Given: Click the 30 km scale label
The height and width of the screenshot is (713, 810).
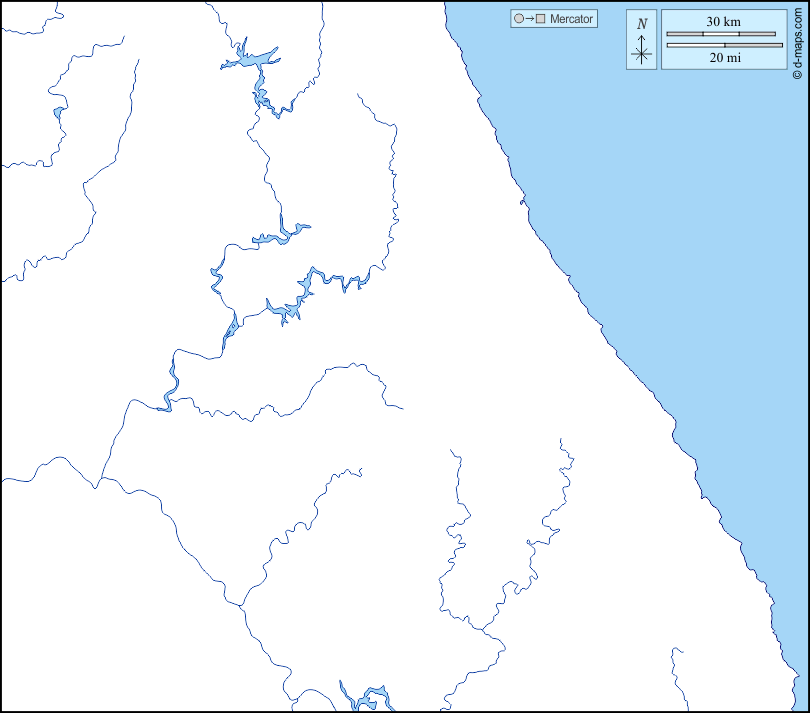Looking at the screenshot, I should [x=723, y=21].
